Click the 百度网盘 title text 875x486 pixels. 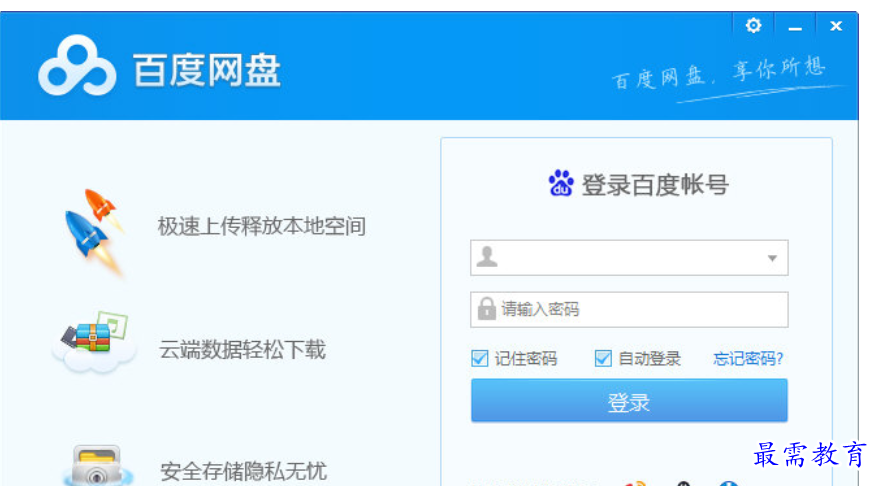[206, 70]
